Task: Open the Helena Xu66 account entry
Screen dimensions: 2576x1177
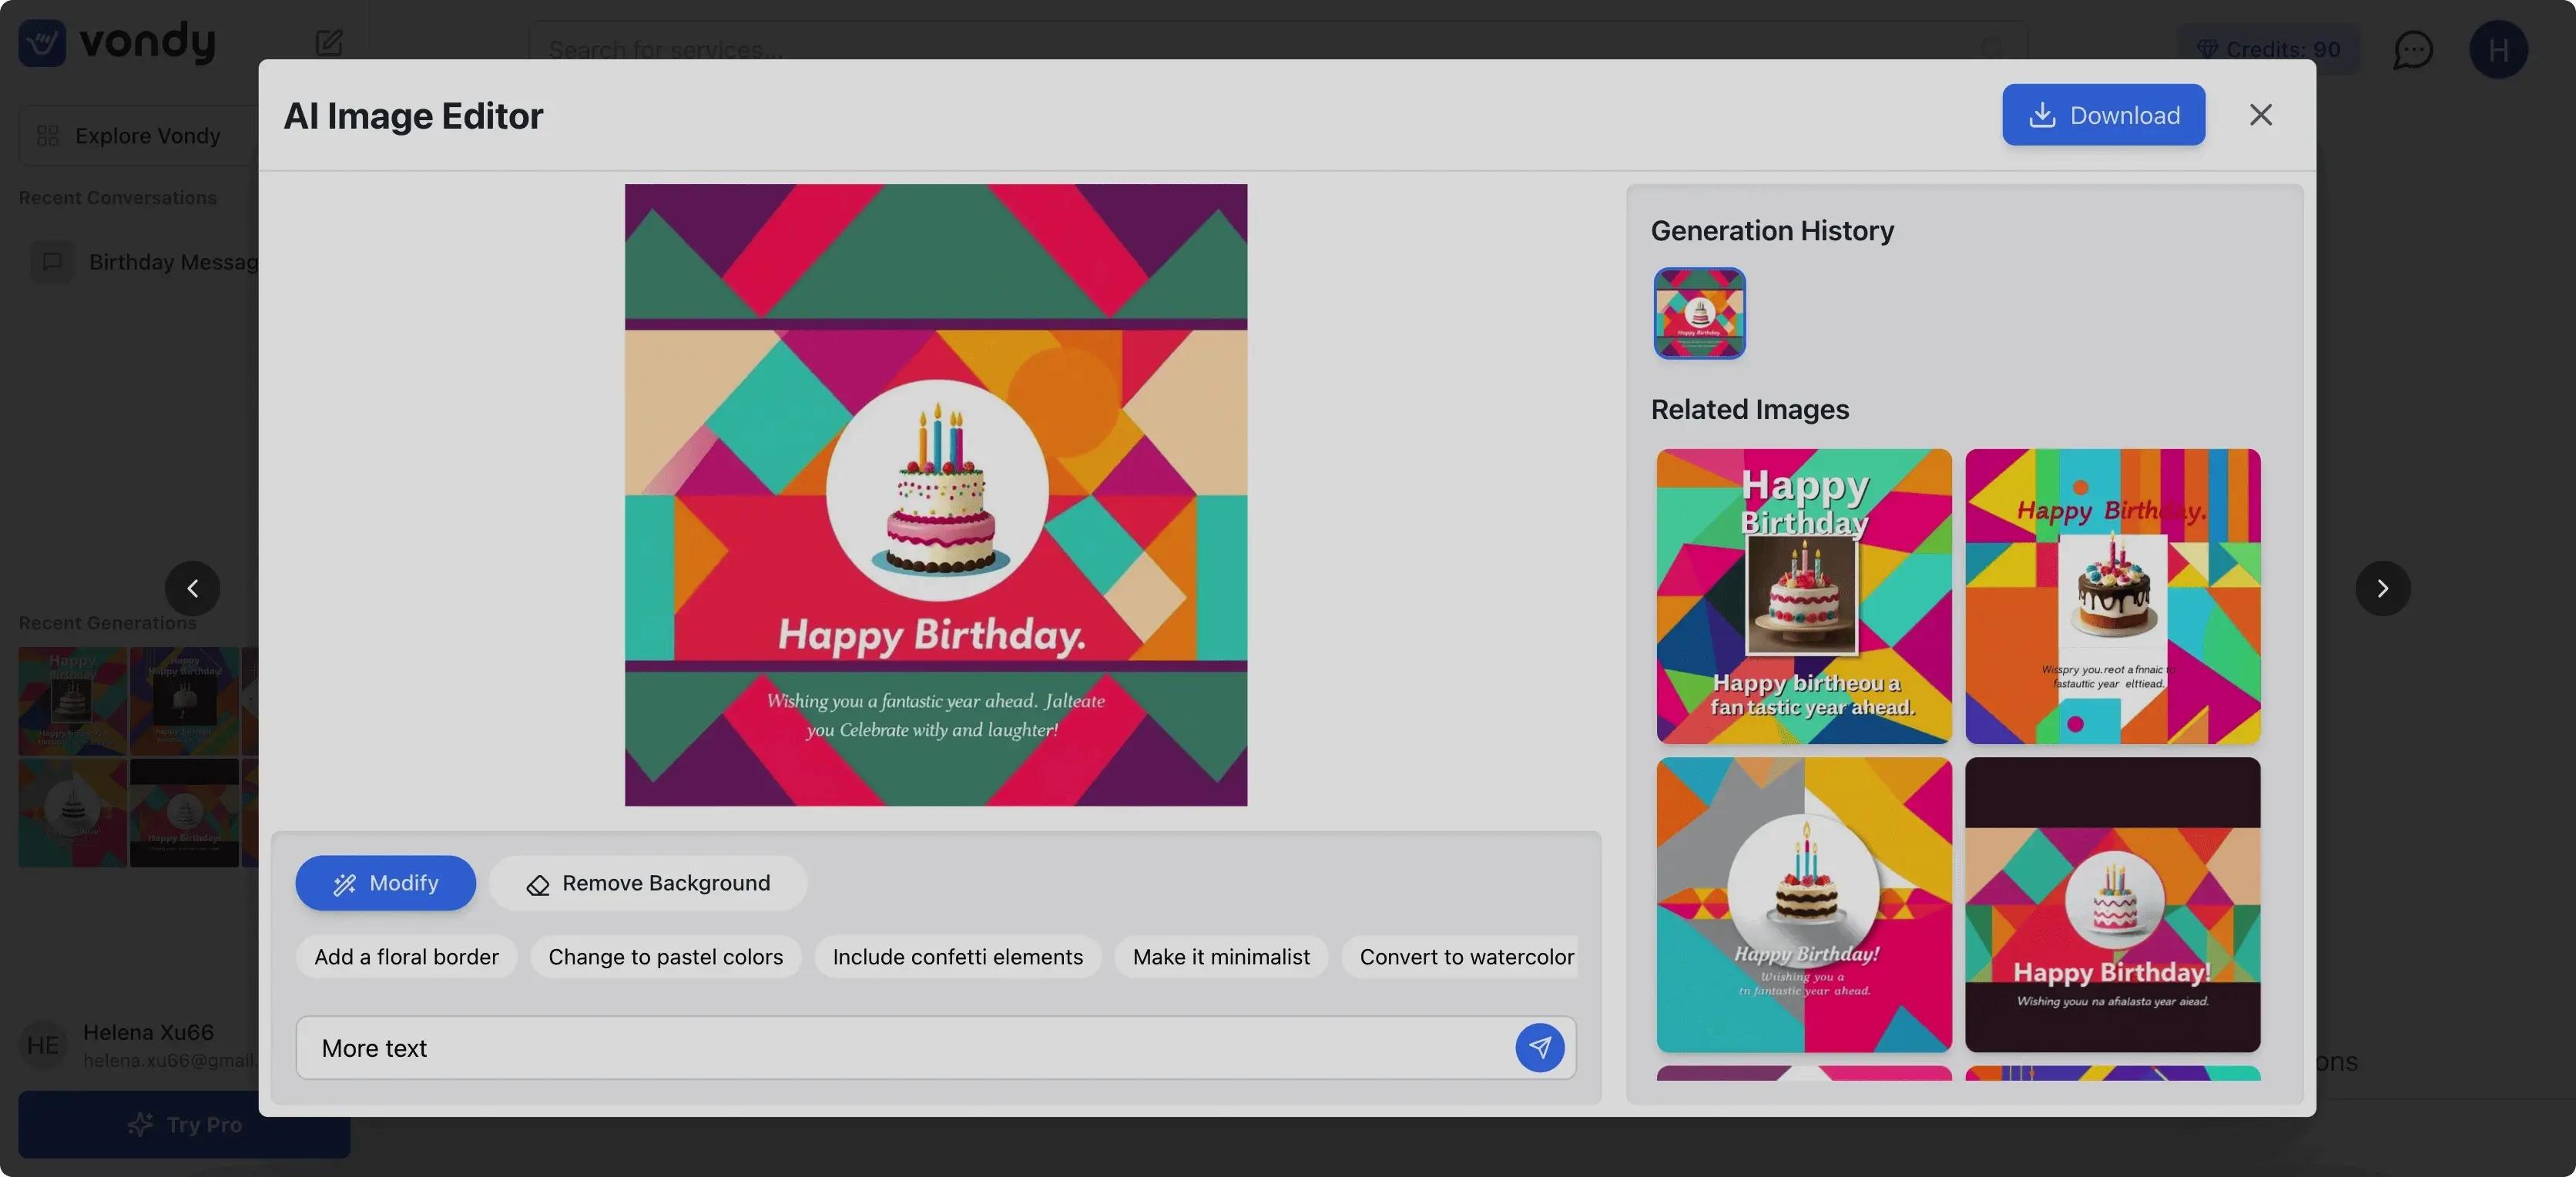Action: 139,1045
